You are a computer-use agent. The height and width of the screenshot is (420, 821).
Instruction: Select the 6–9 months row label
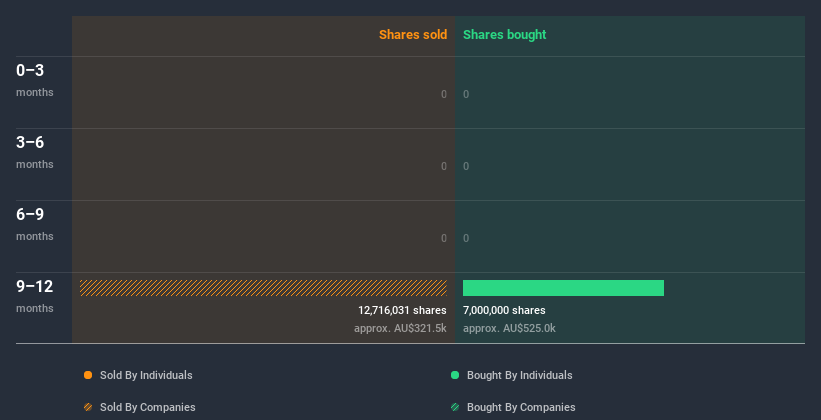coord(35,224)
